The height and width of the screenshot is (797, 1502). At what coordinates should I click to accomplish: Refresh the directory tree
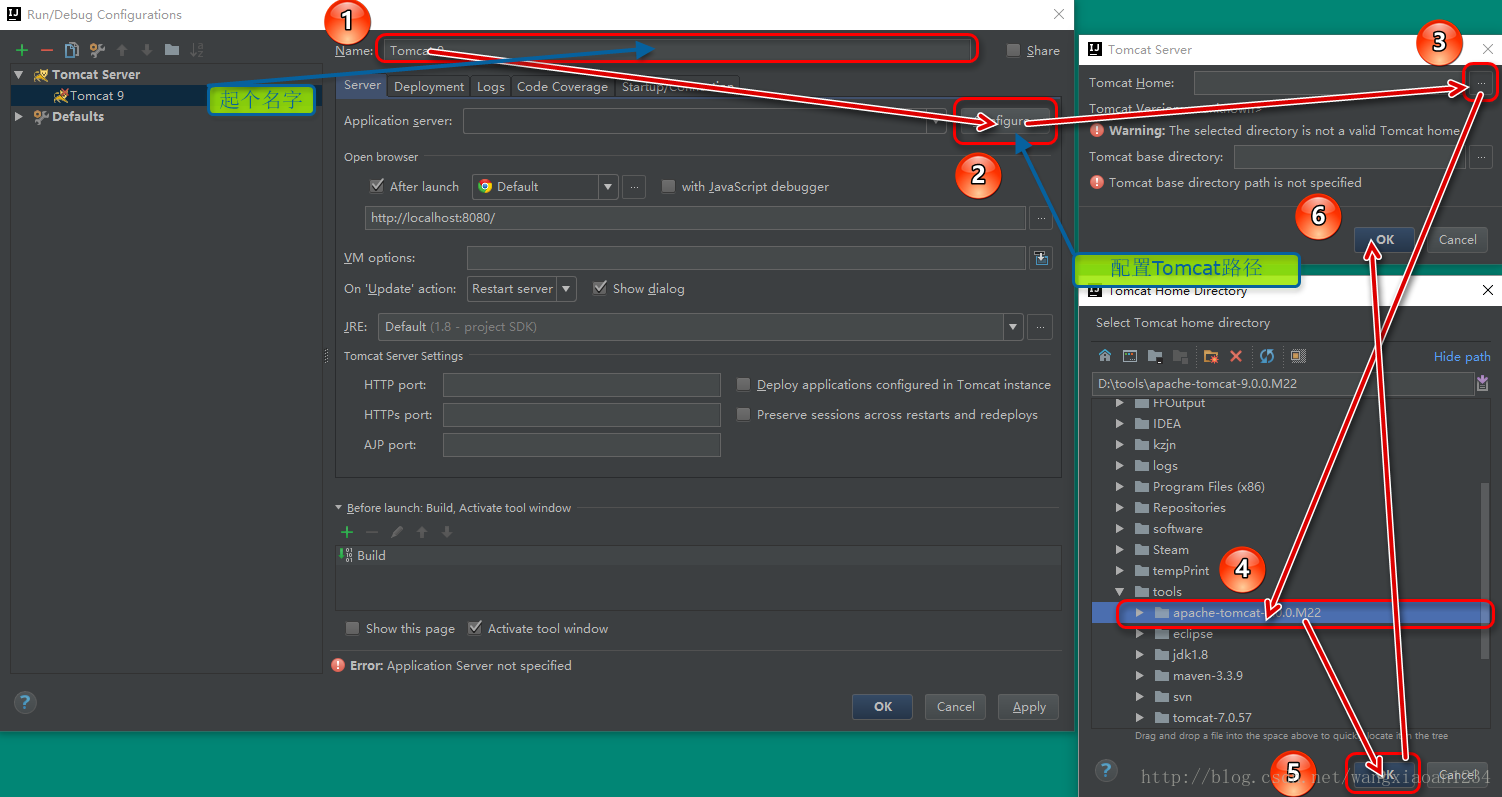(x=1267, y=356)
